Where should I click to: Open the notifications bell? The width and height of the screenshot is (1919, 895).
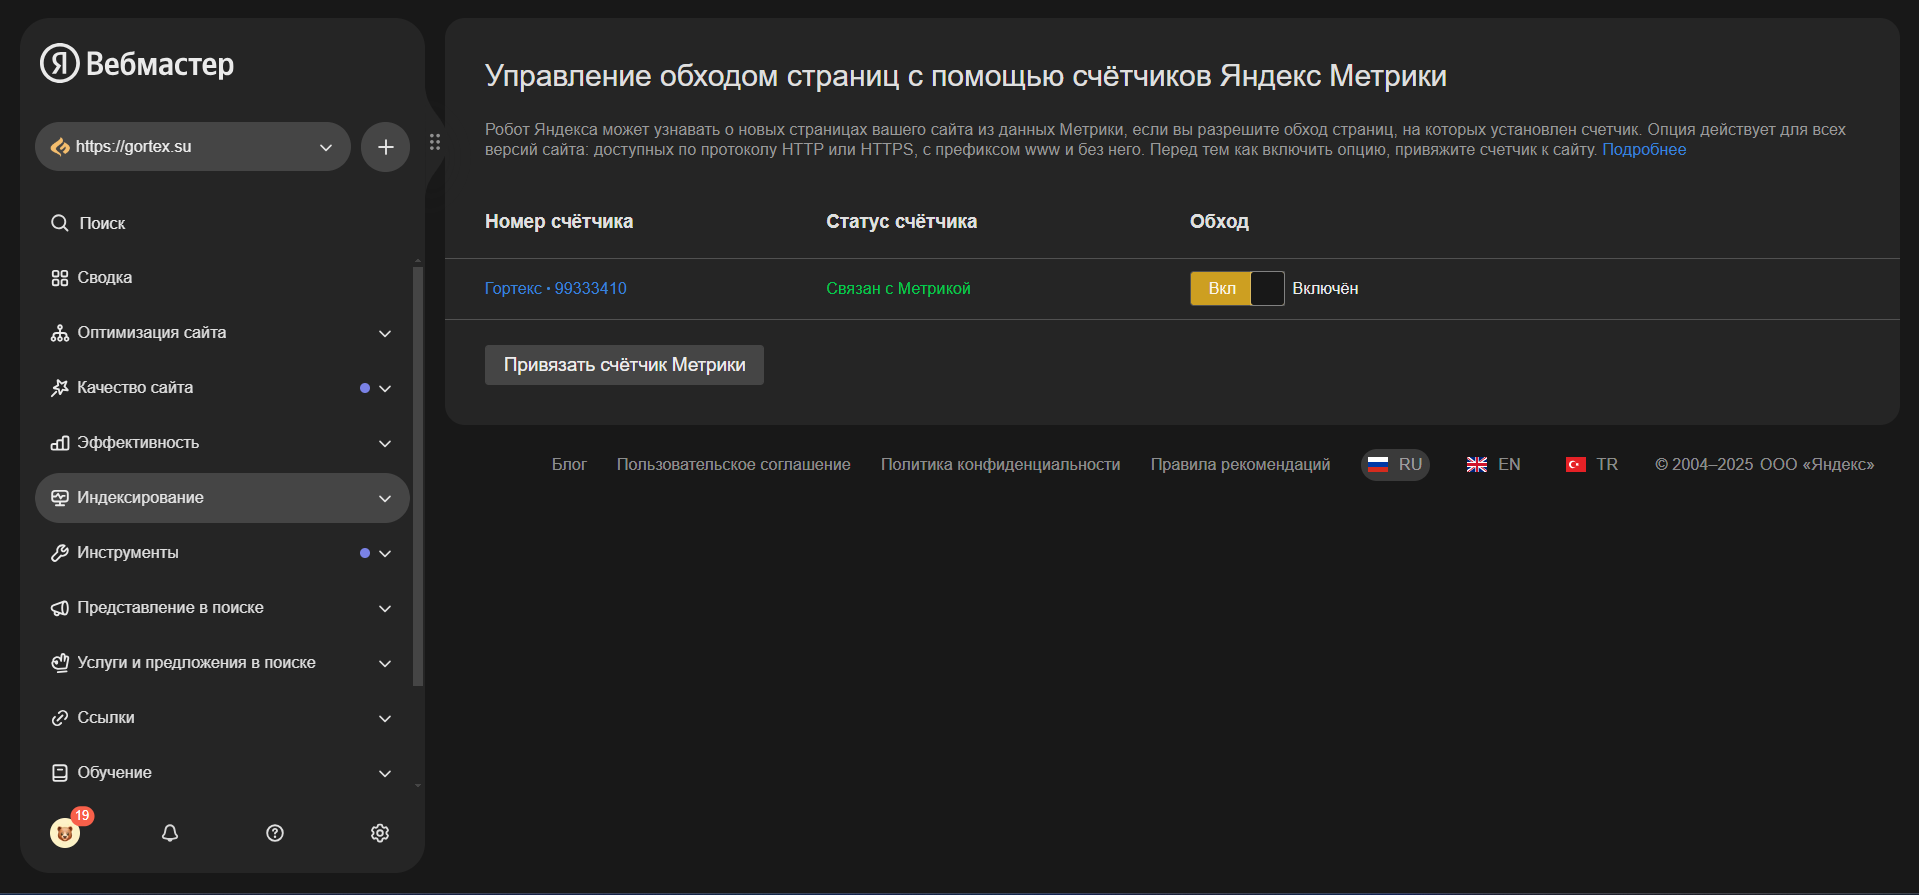click(x=170, y=833)
